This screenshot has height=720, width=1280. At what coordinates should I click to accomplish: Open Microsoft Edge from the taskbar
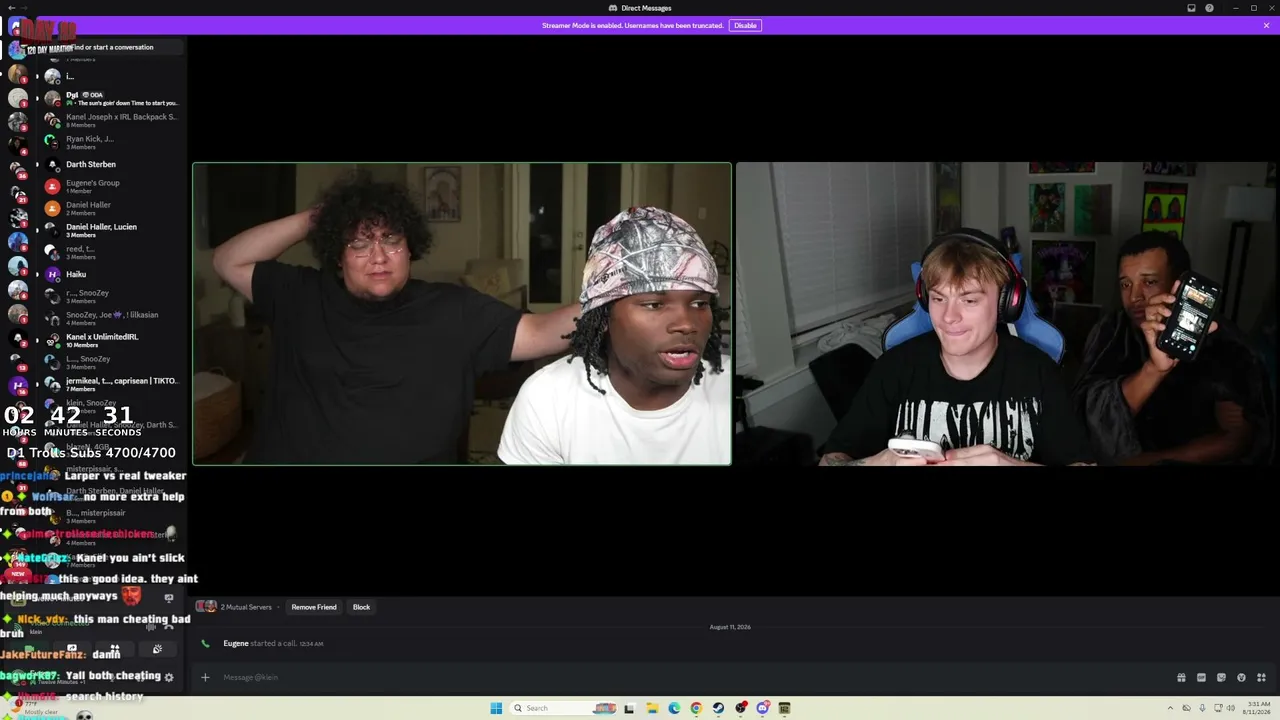674,708
